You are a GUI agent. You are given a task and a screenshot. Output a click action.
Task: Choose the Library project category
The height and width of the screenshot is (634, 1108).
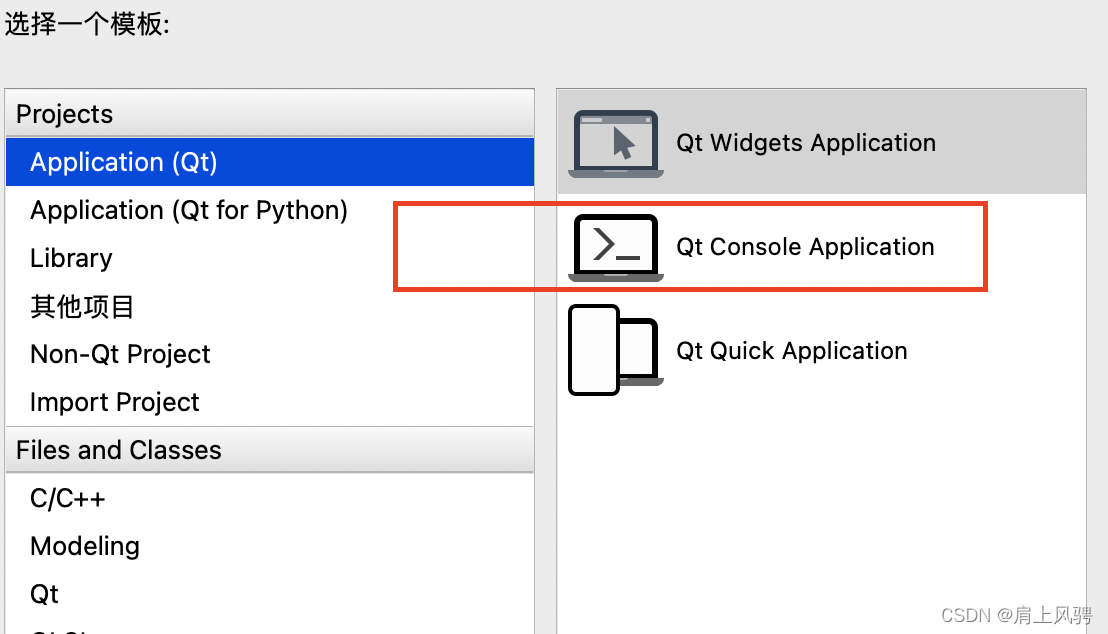point(270,258)
